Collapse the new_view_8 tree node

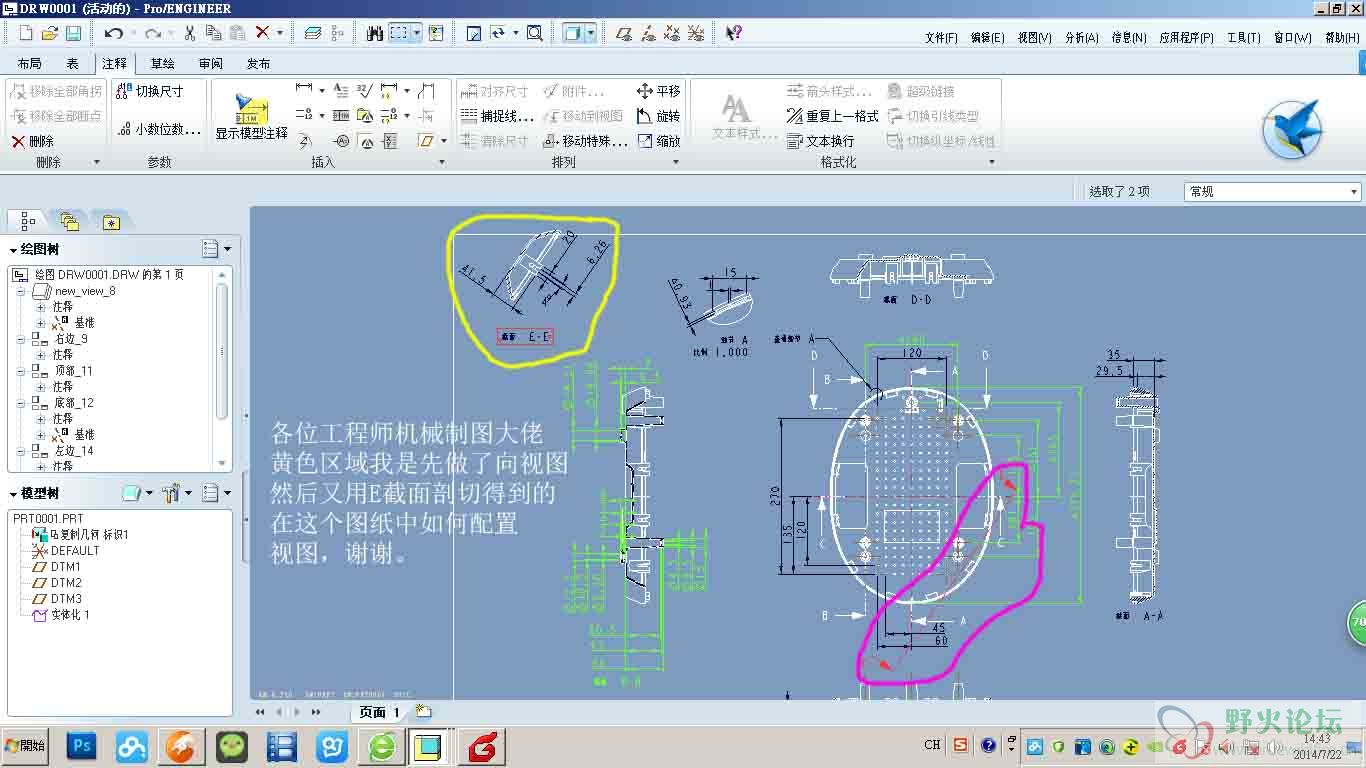(21, 291)
